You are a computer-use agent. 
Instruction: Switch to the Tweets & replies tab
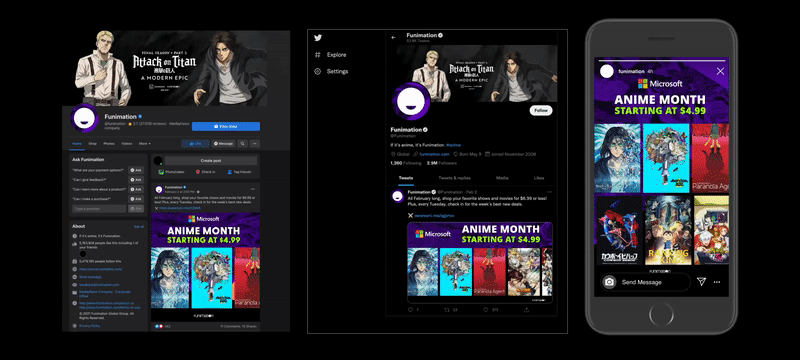(454, 178)
